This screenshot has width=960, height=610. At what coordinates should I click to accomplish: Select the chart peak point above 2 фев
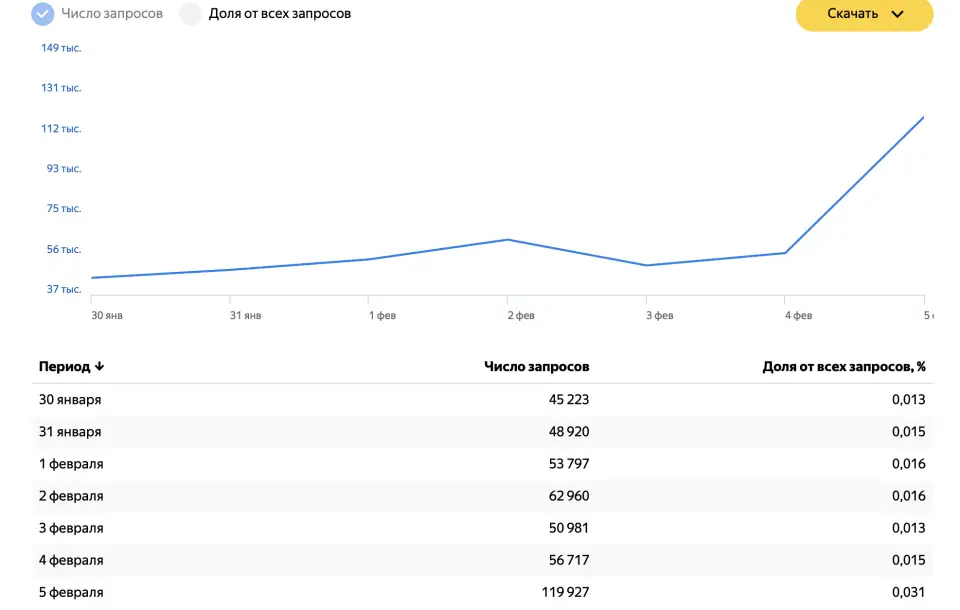click(507, 240)
